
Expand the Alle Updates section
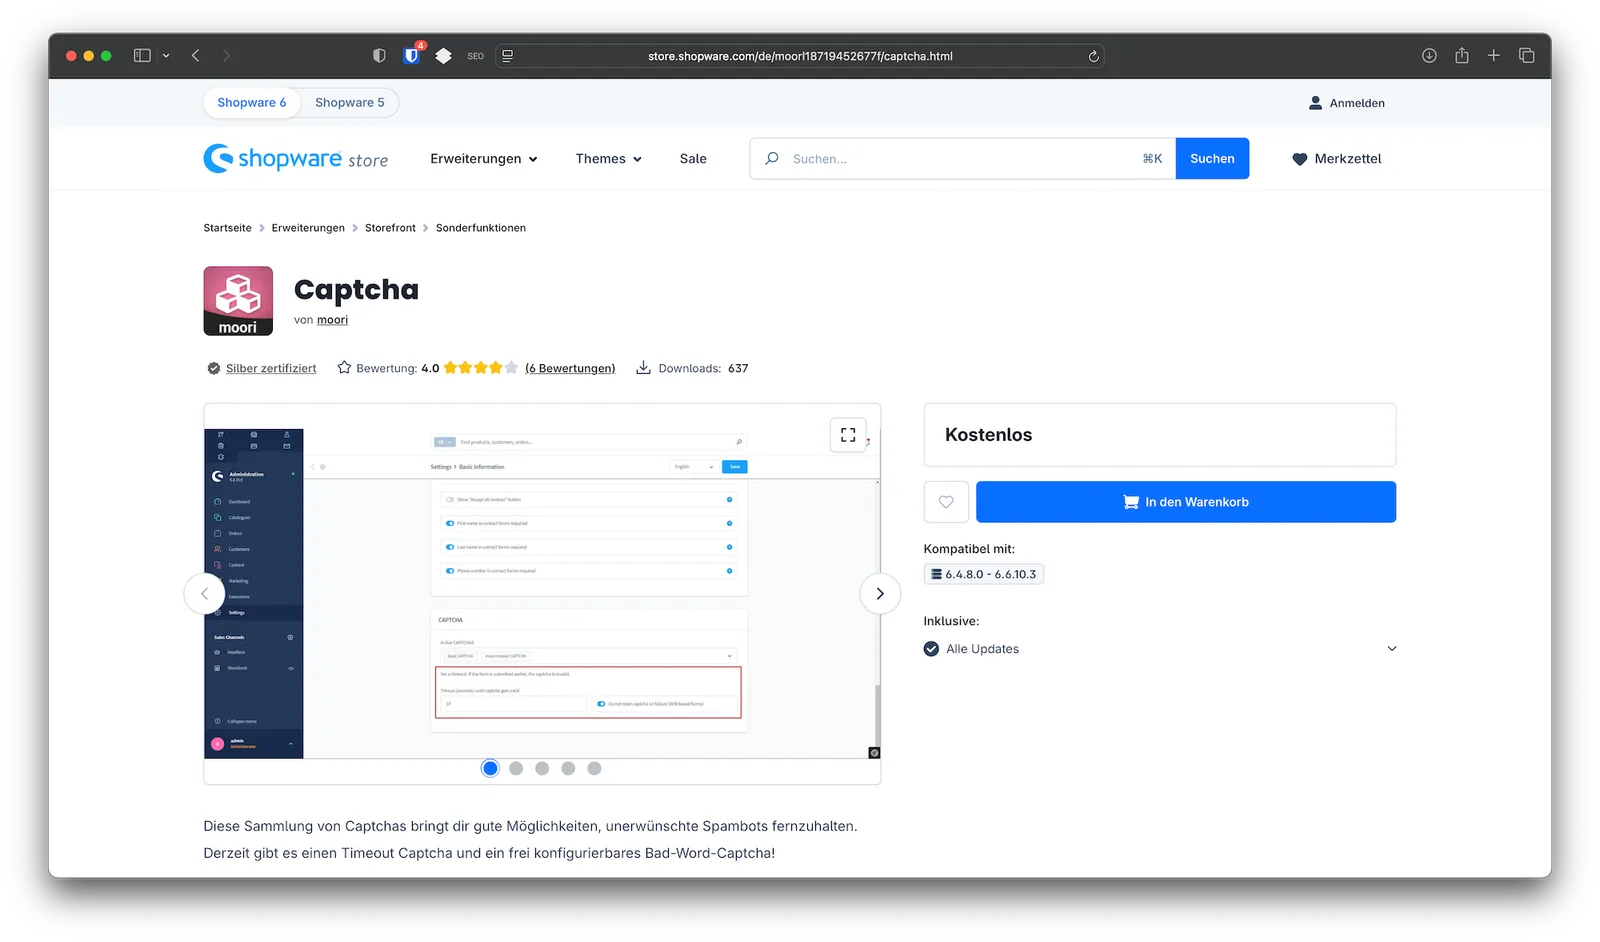click(1390, 648)
